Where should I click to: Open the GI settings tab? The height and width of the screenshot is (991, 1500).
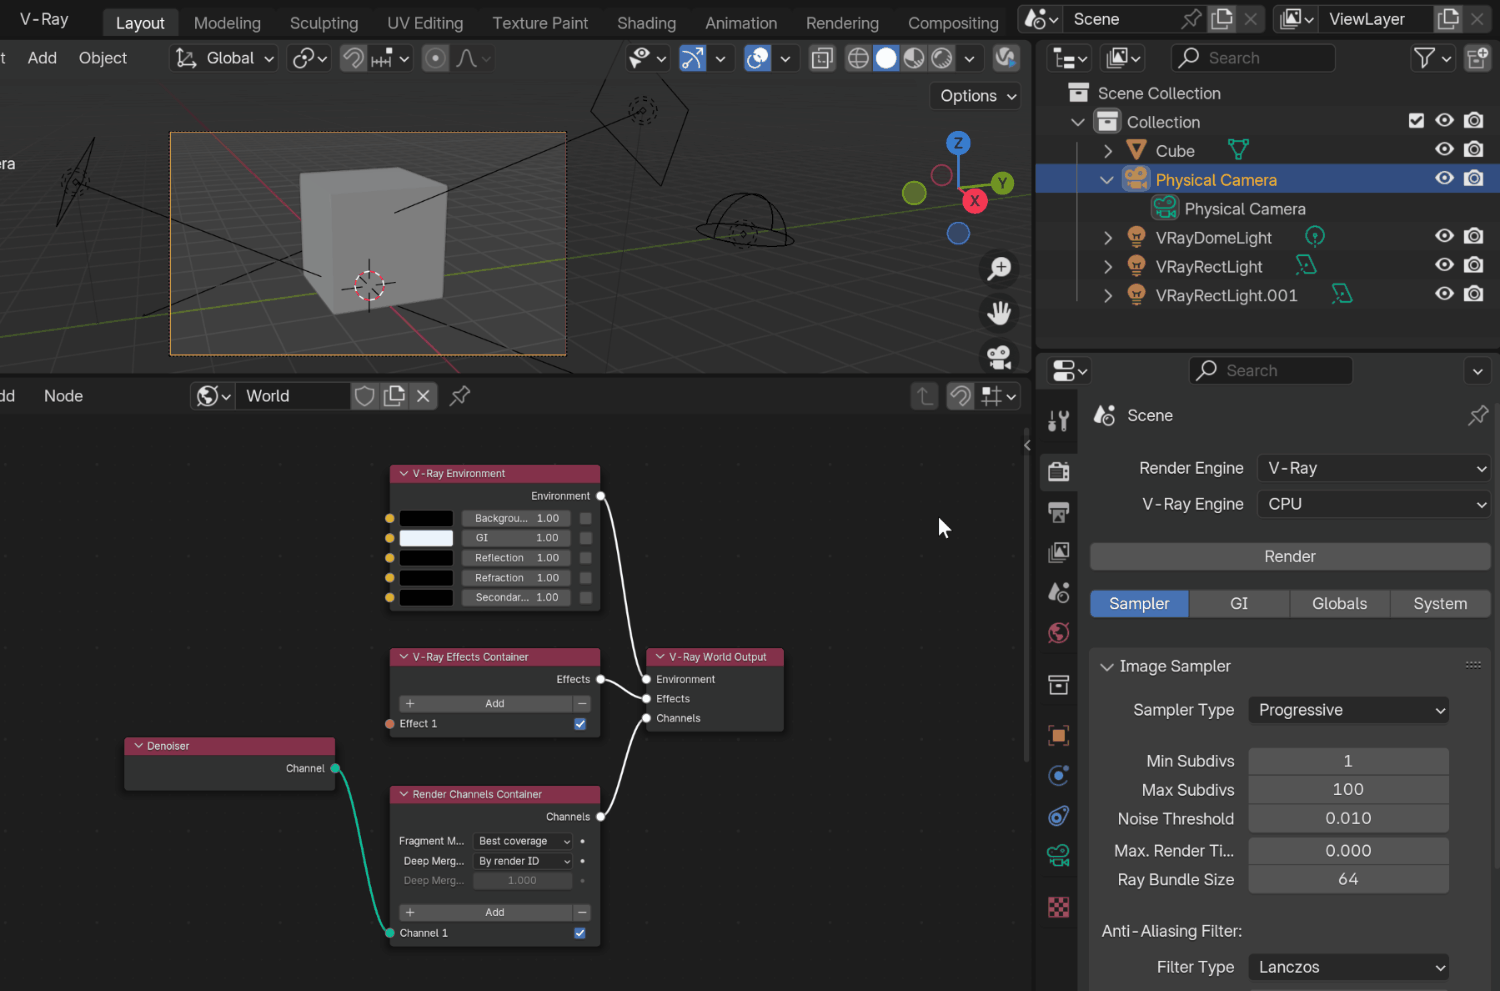coord(1239,604)
